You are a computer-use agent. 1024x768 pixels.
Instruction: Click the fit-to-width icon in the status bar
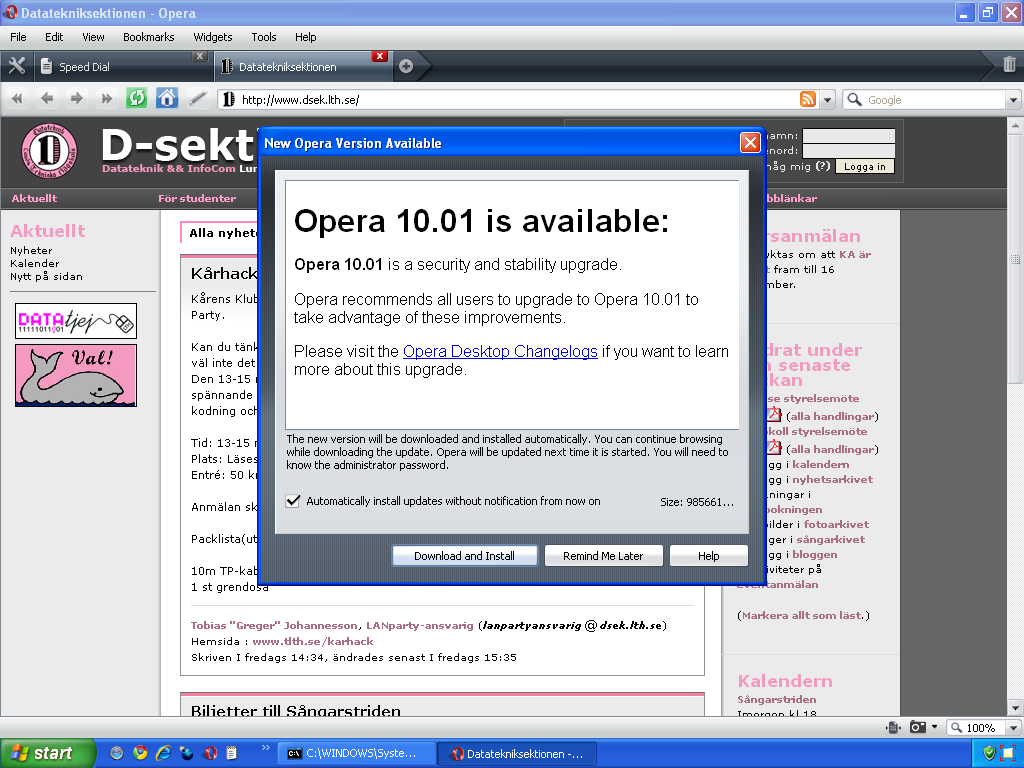893,728
